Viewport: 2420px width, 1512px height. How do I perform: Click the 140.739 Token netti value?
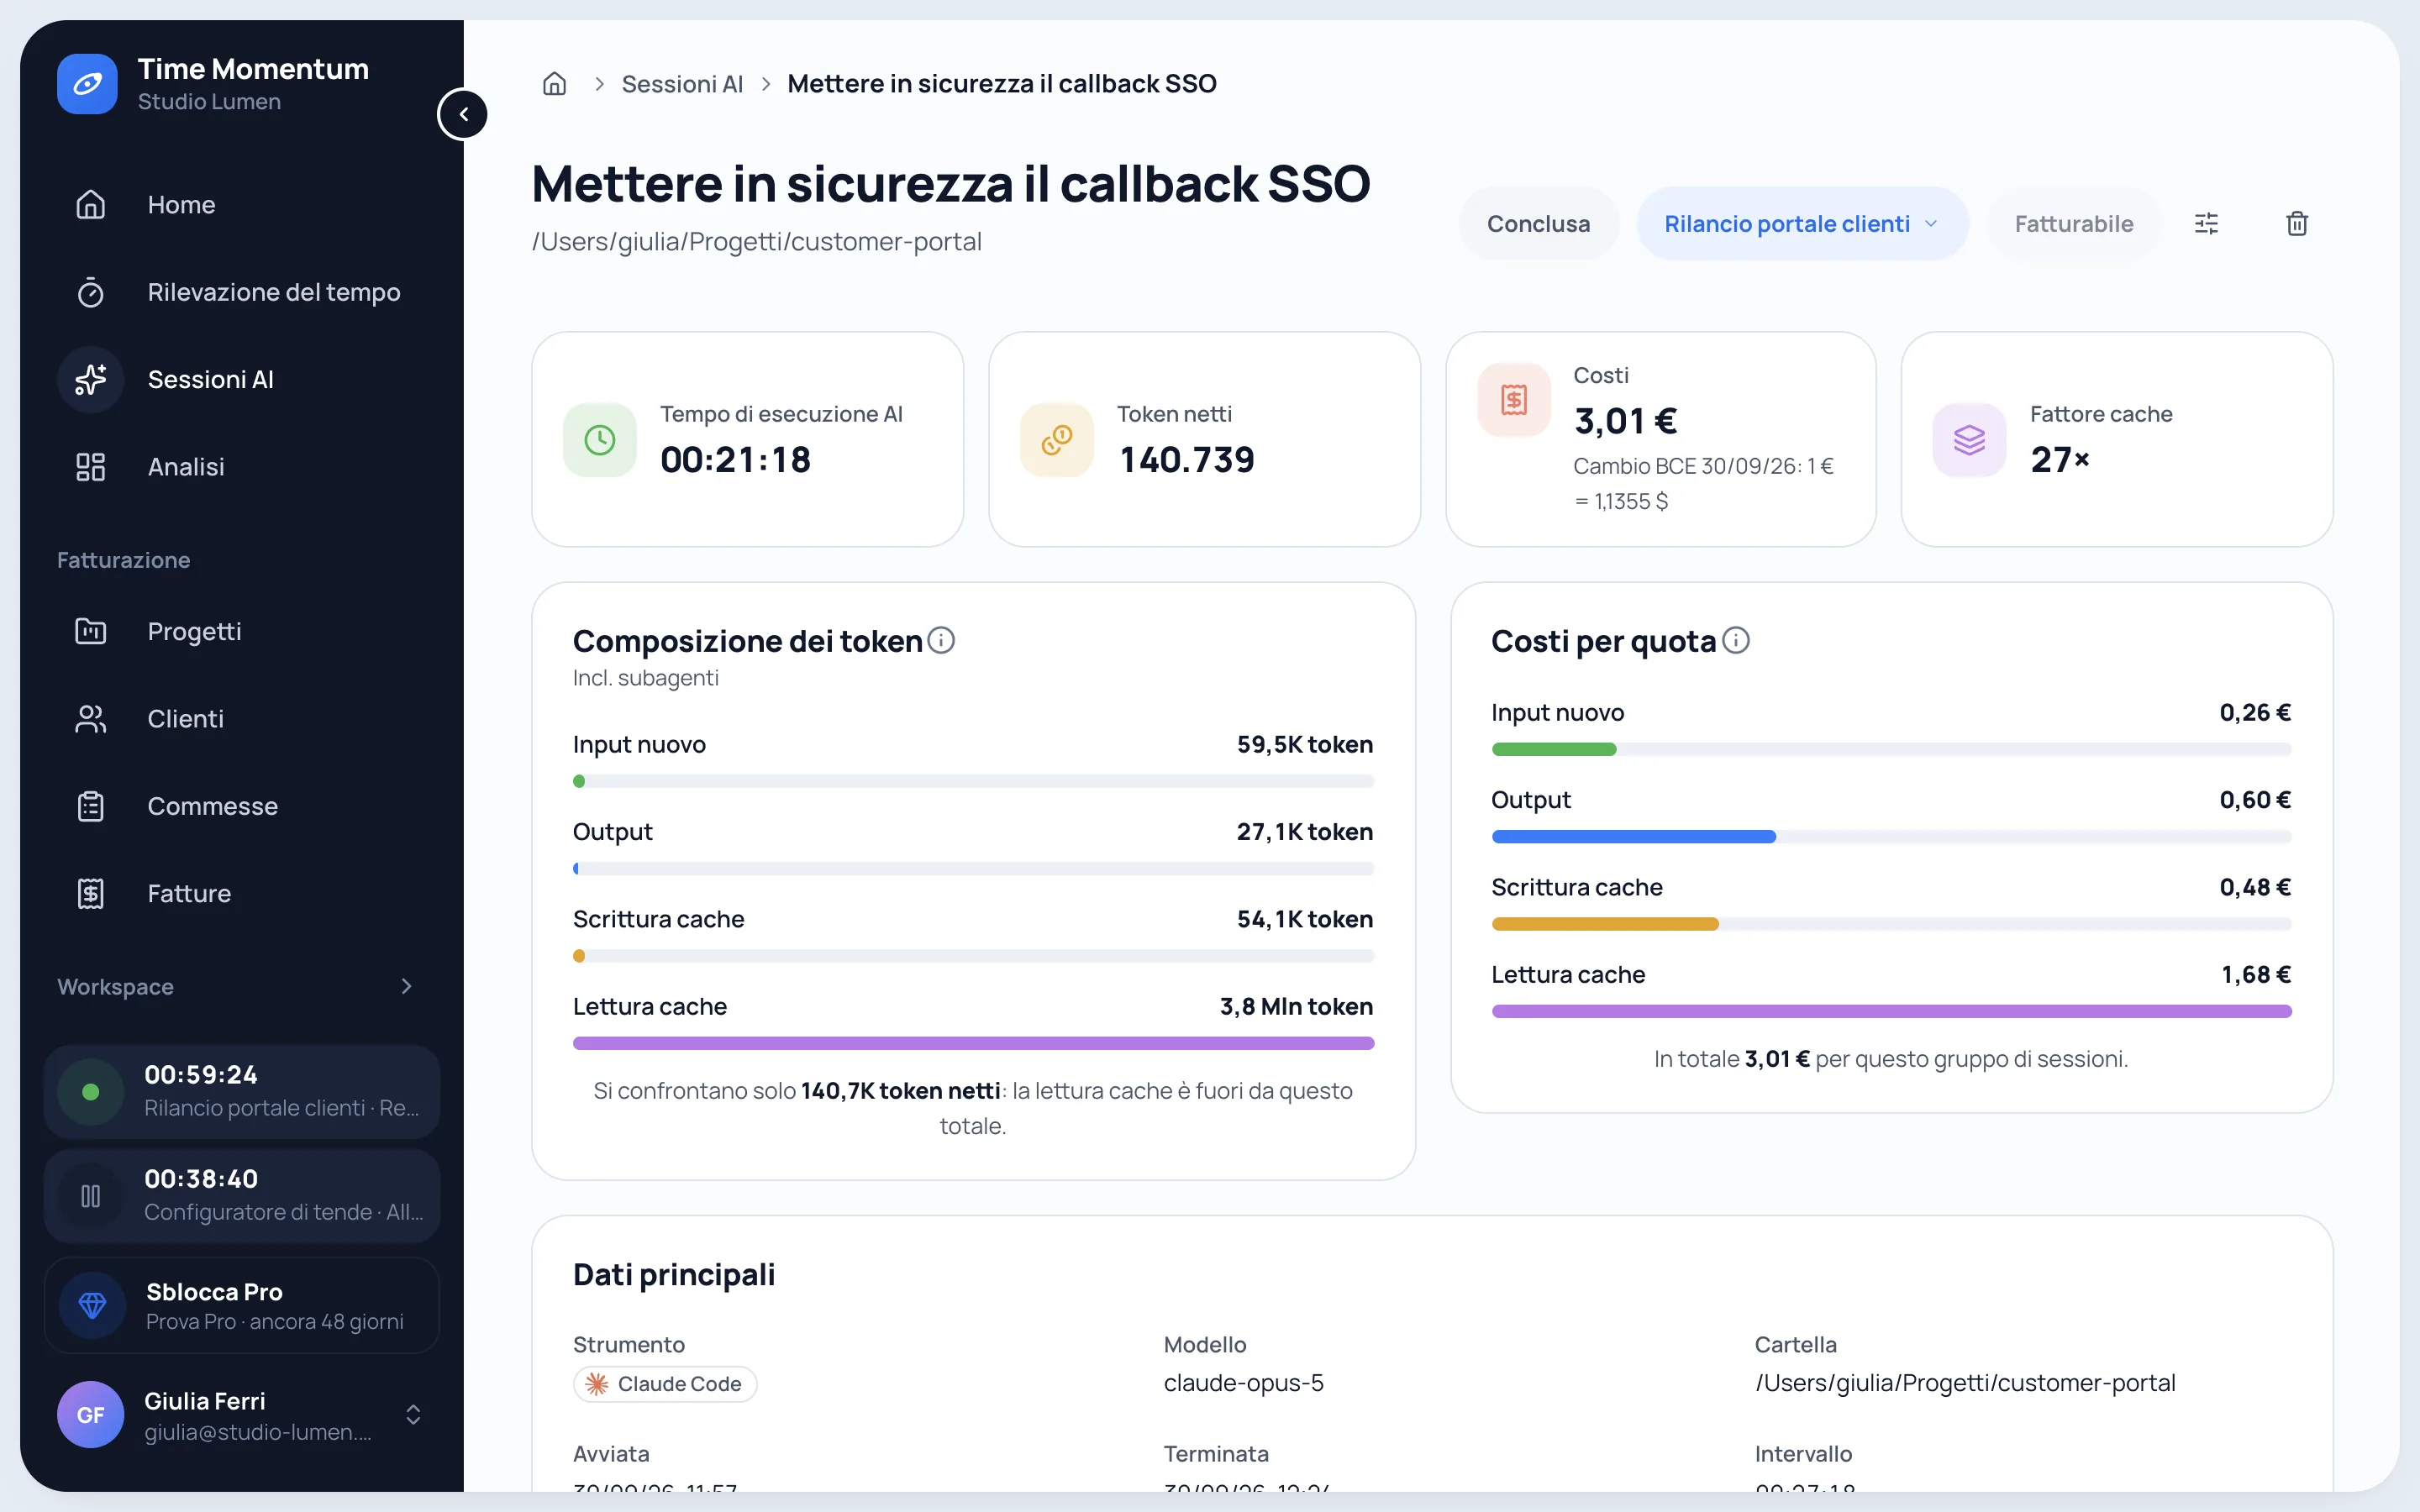pos(1186,460)
